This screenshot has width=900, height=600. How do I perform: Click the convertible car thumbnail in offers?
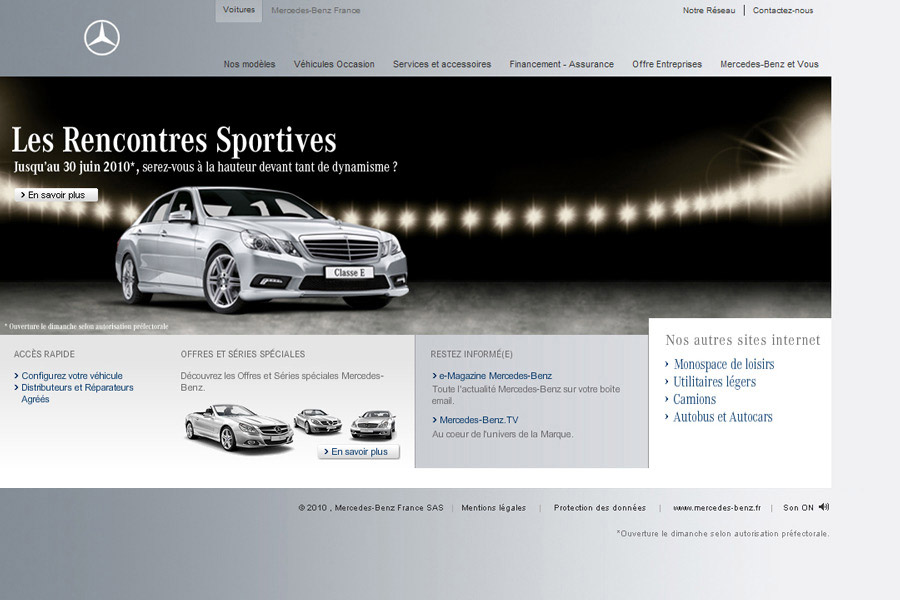coord(238,427)
